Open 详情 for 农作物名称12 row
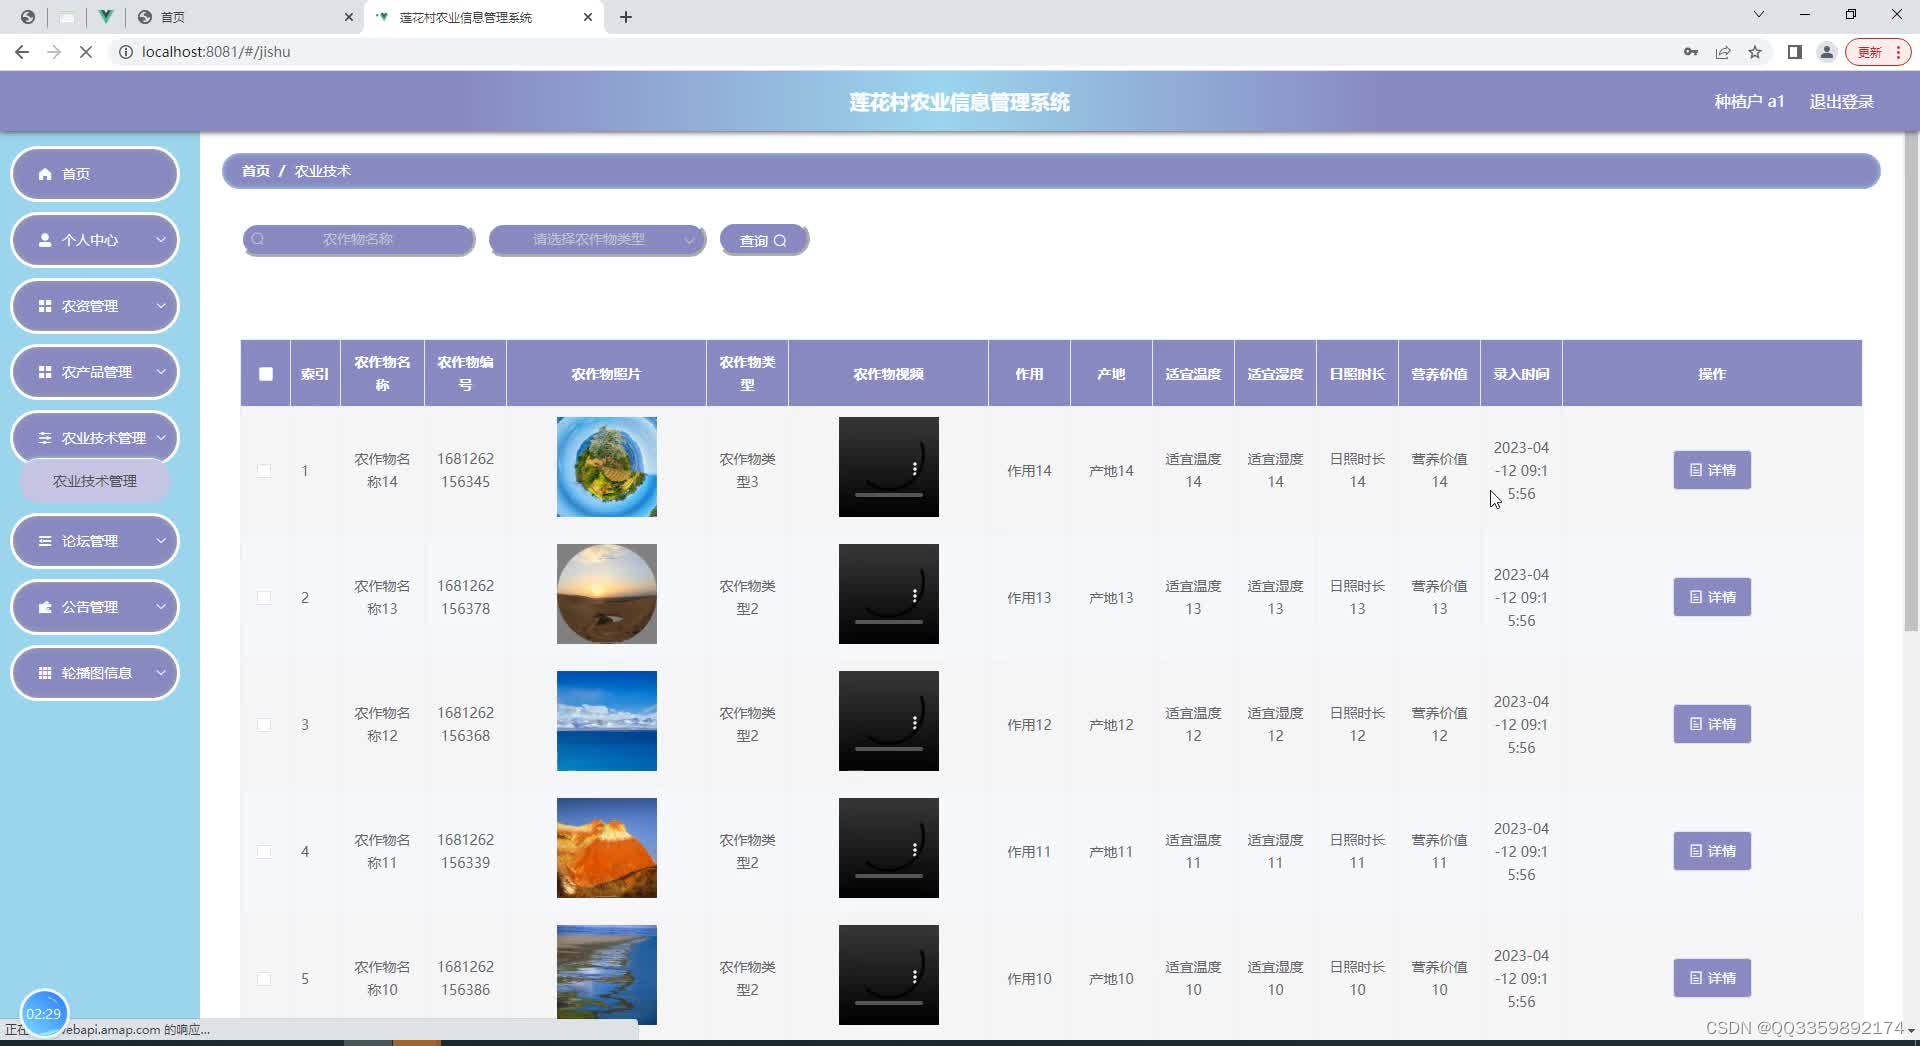Viewport: 1920px width, 1046px height. click(1712, 724)
